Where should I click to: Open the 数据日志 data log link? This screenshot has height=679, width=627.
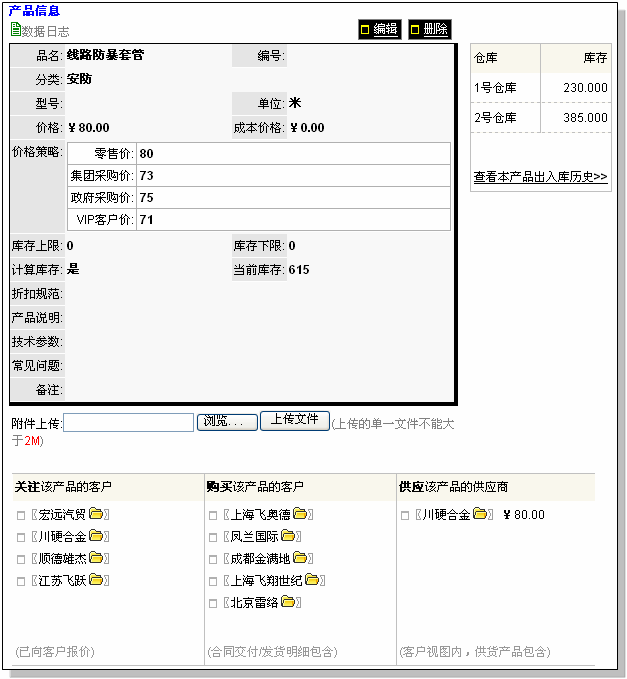coord(46,32)
